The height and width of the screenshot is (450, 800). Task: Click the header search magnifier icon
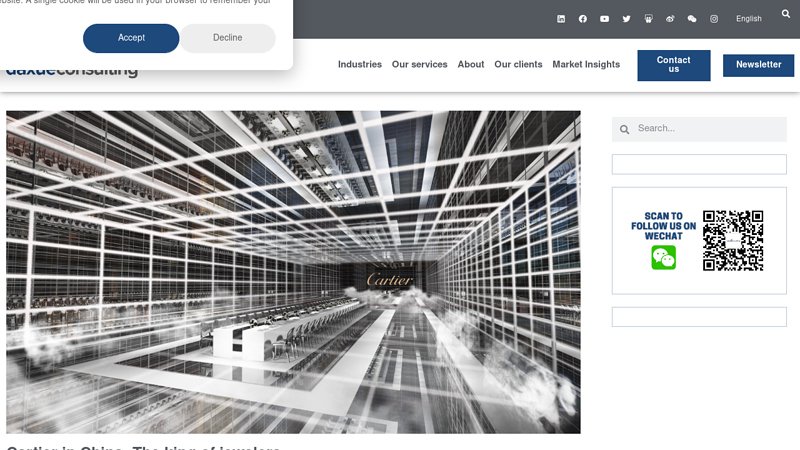[786, 14]
